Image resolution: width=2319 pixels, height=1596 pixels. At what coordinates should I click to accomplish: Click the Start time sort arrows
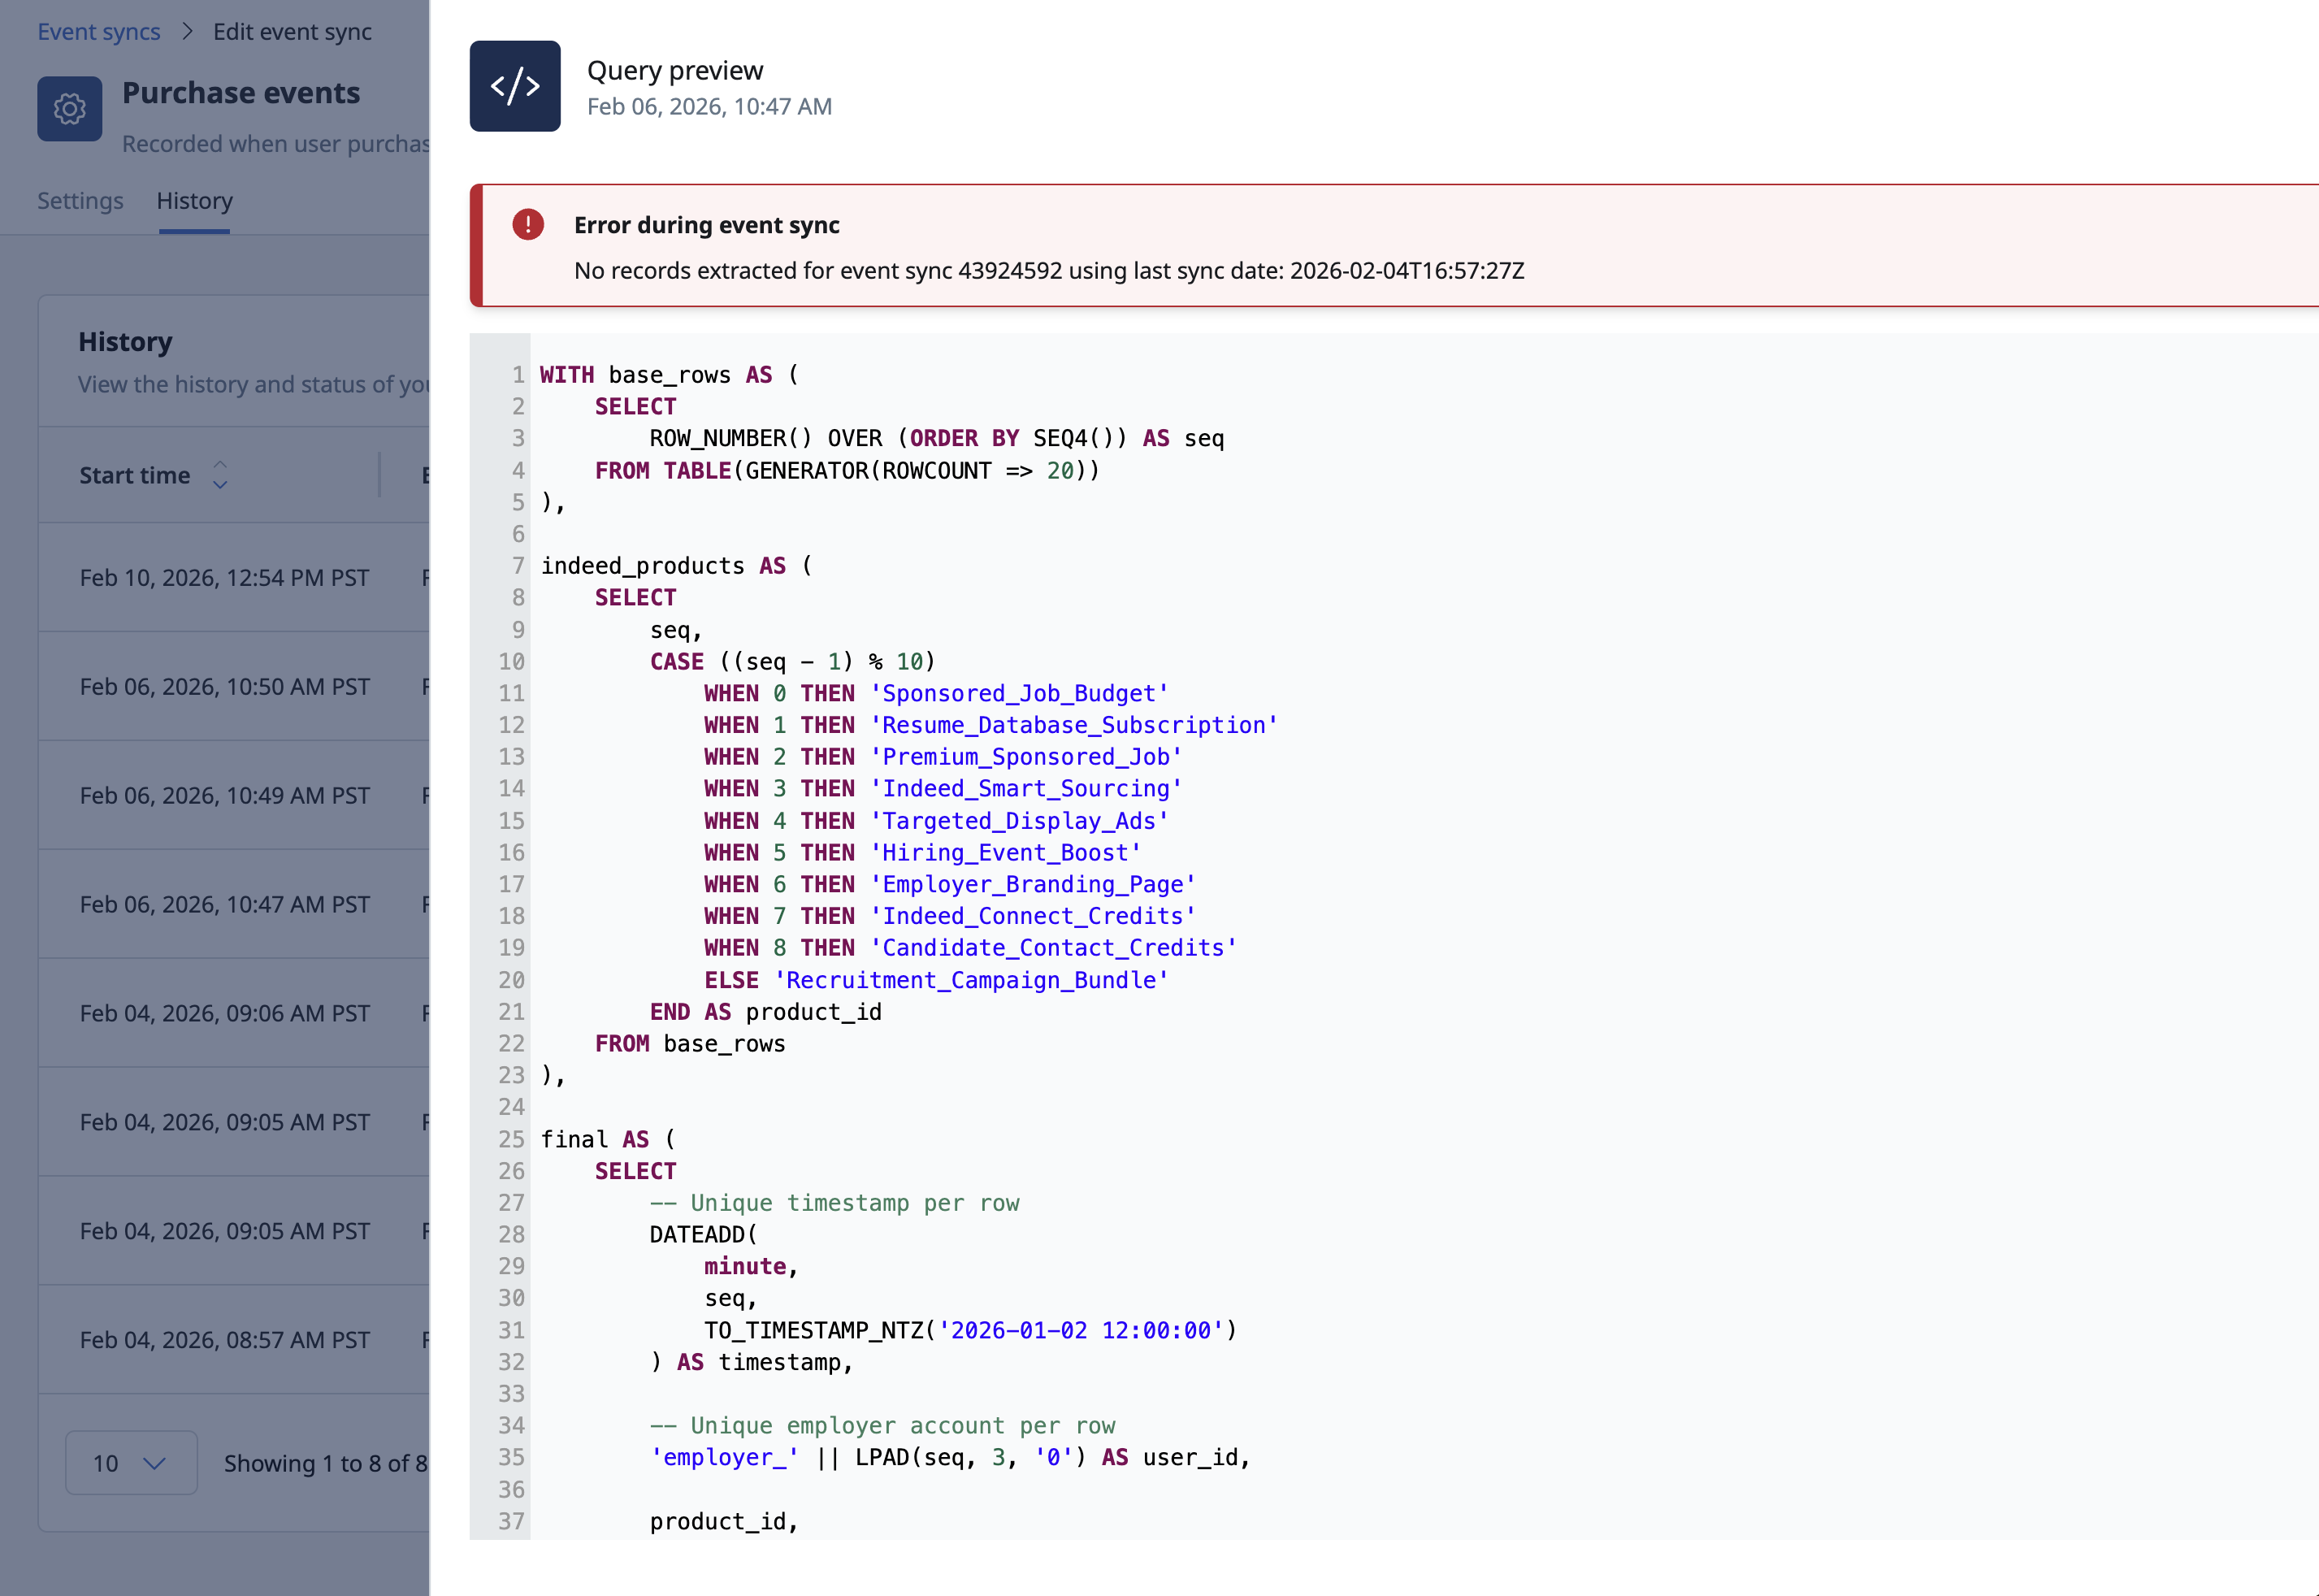coord(220,475)
